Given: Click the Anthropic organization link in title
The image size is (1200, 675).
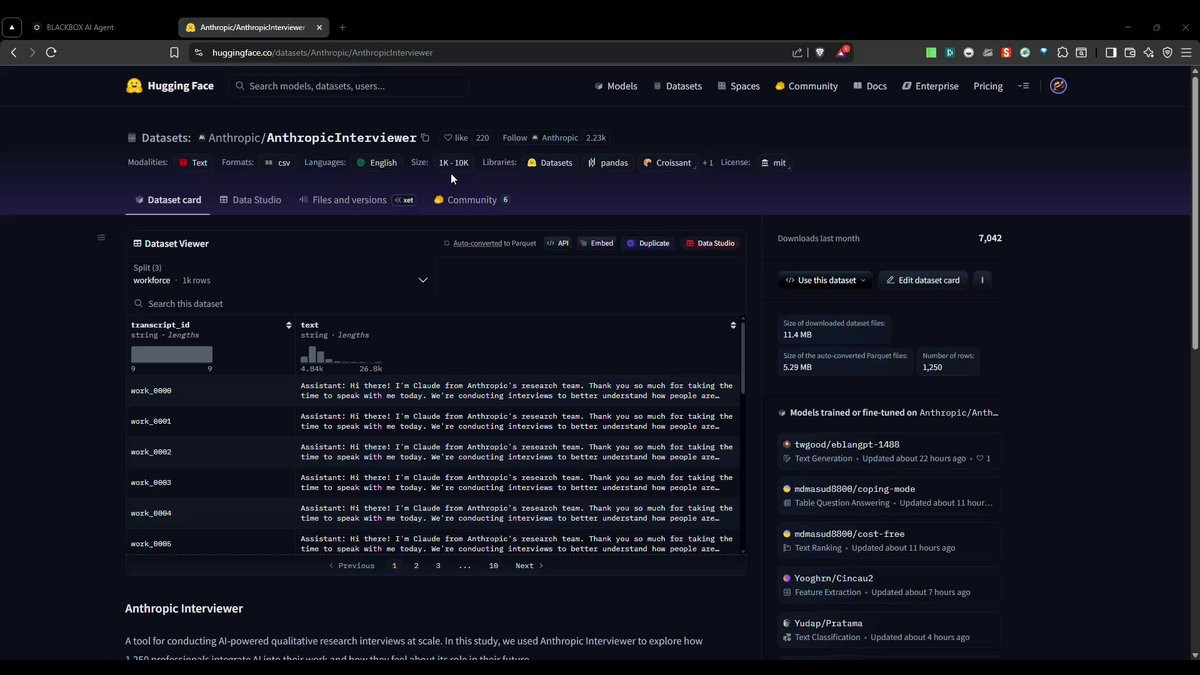Looking at the screenshot, I should 236,138.
